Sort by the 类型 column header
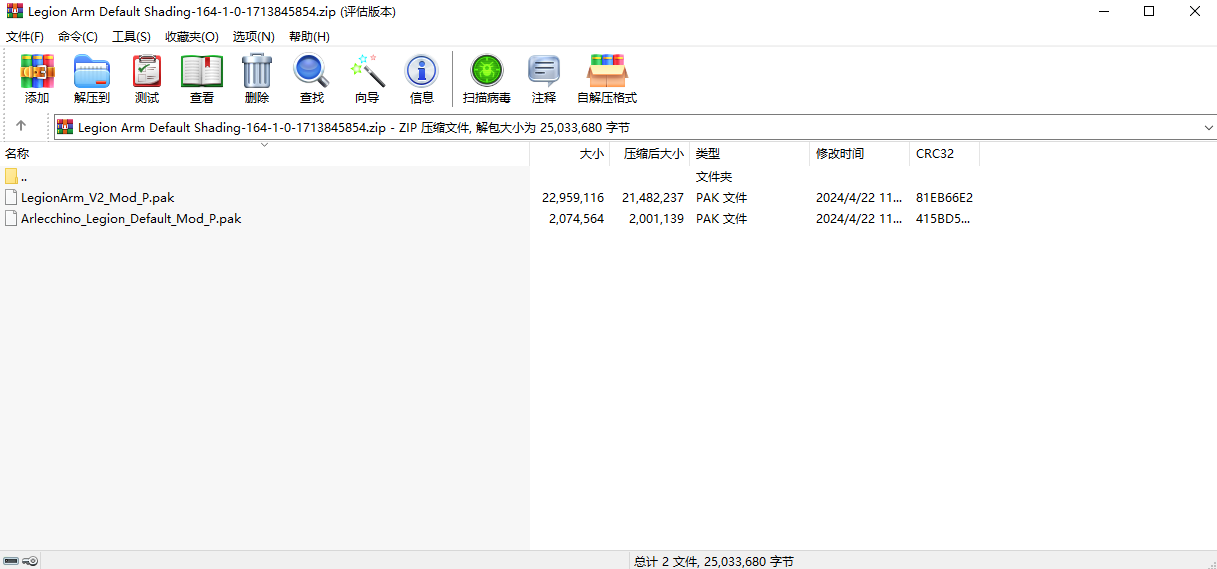The height and width of the screenshot is (569, 1217). click(750, 154)
